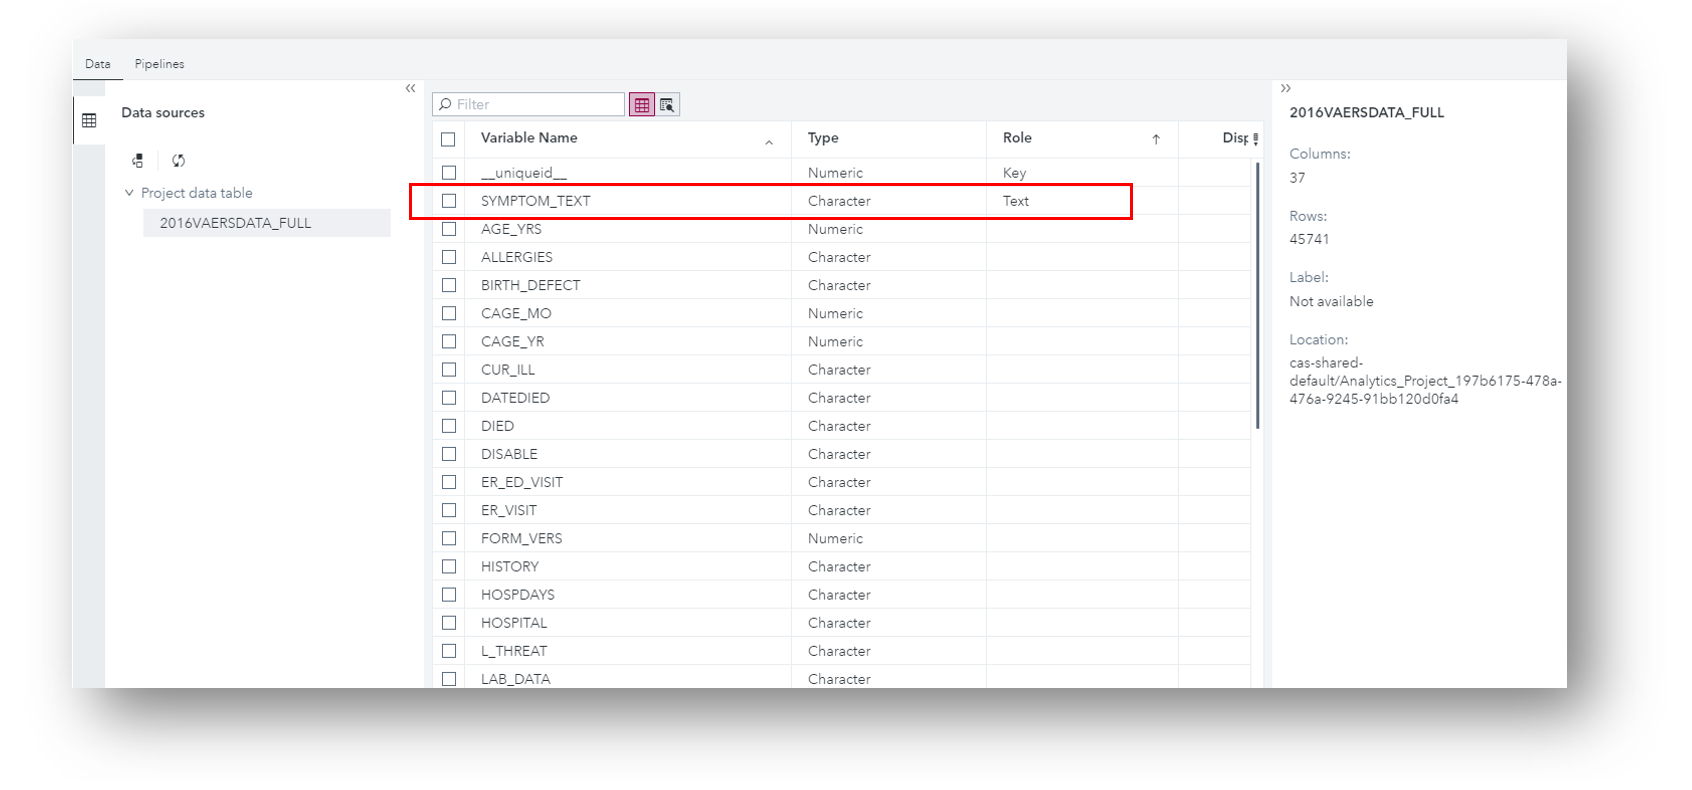Select the BIRTH_DEFECT variable name
The image size is (1692, 790).
(x=531, y=285)
